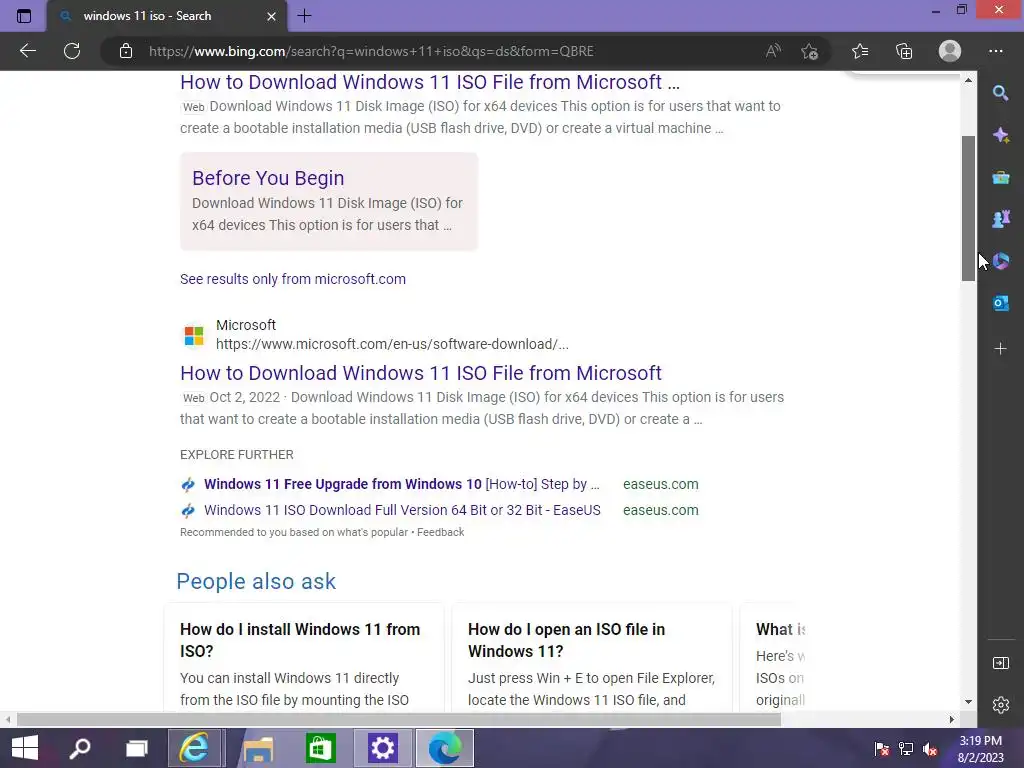1024x768 pixels.
Task: Click the page scroll up arrow
Action: (968, 80)
